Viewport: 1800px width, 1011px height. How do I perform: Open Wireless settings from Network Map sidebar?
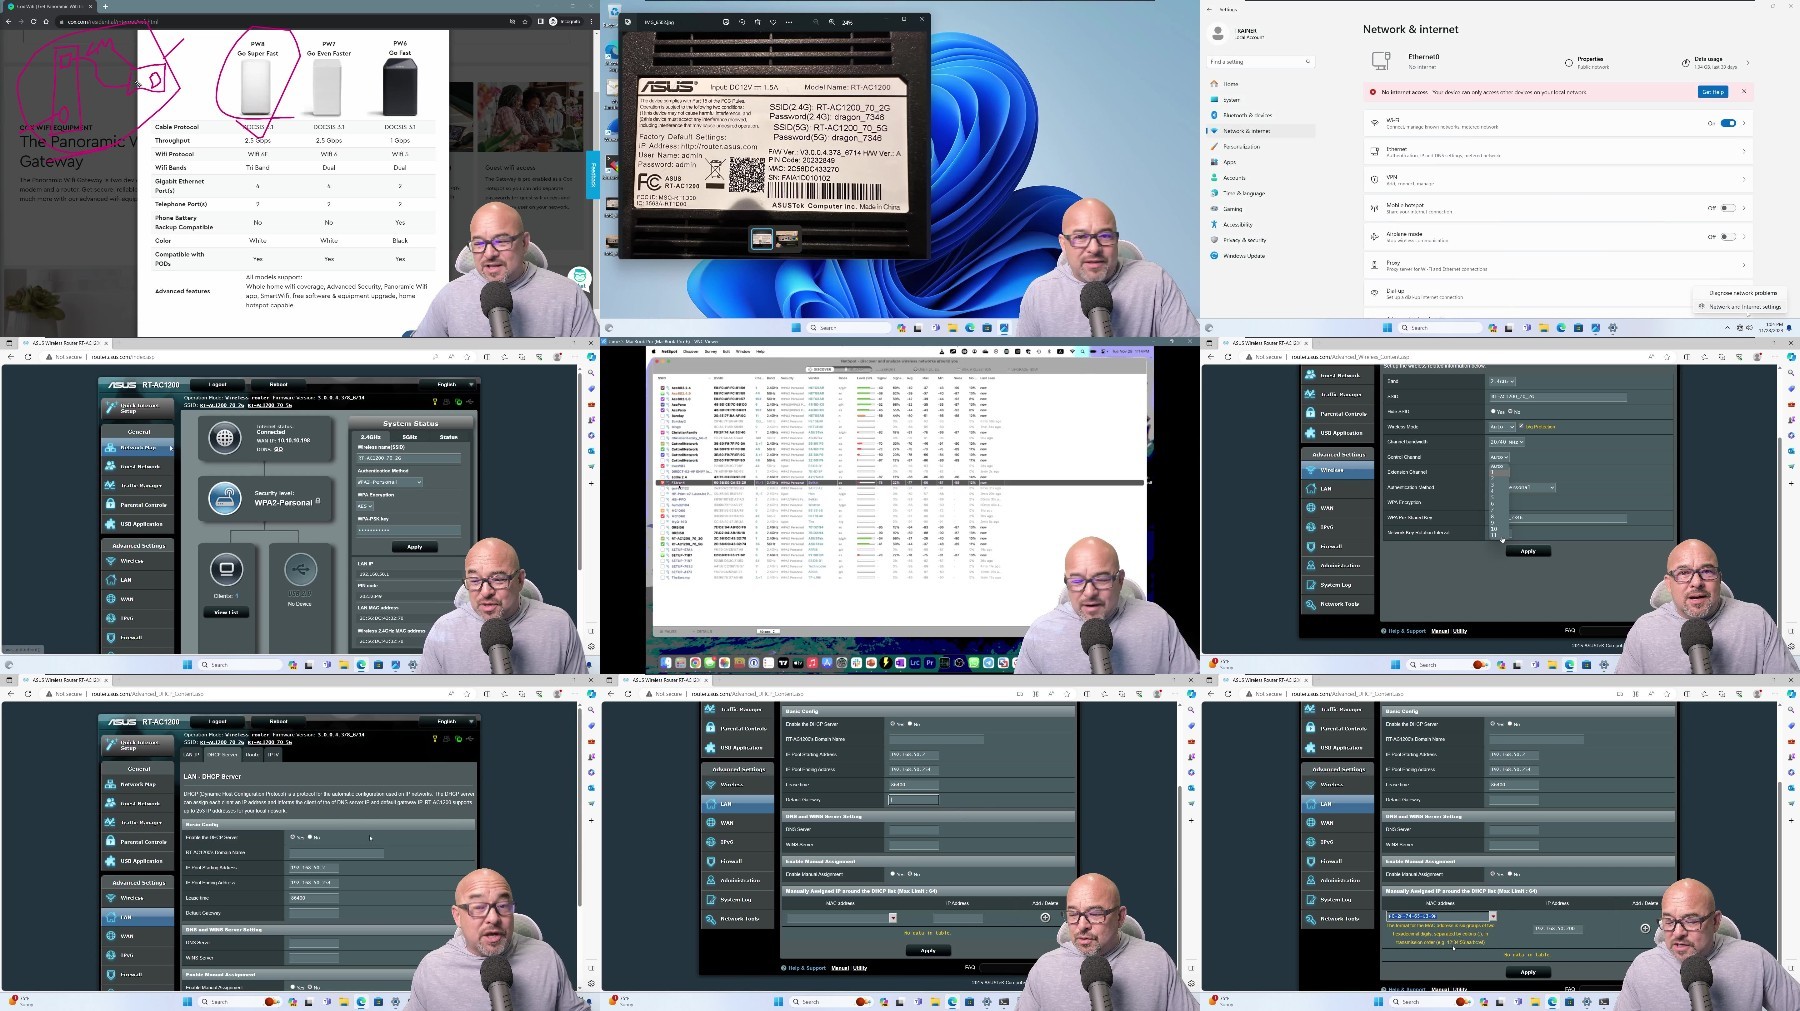[138, 561]
